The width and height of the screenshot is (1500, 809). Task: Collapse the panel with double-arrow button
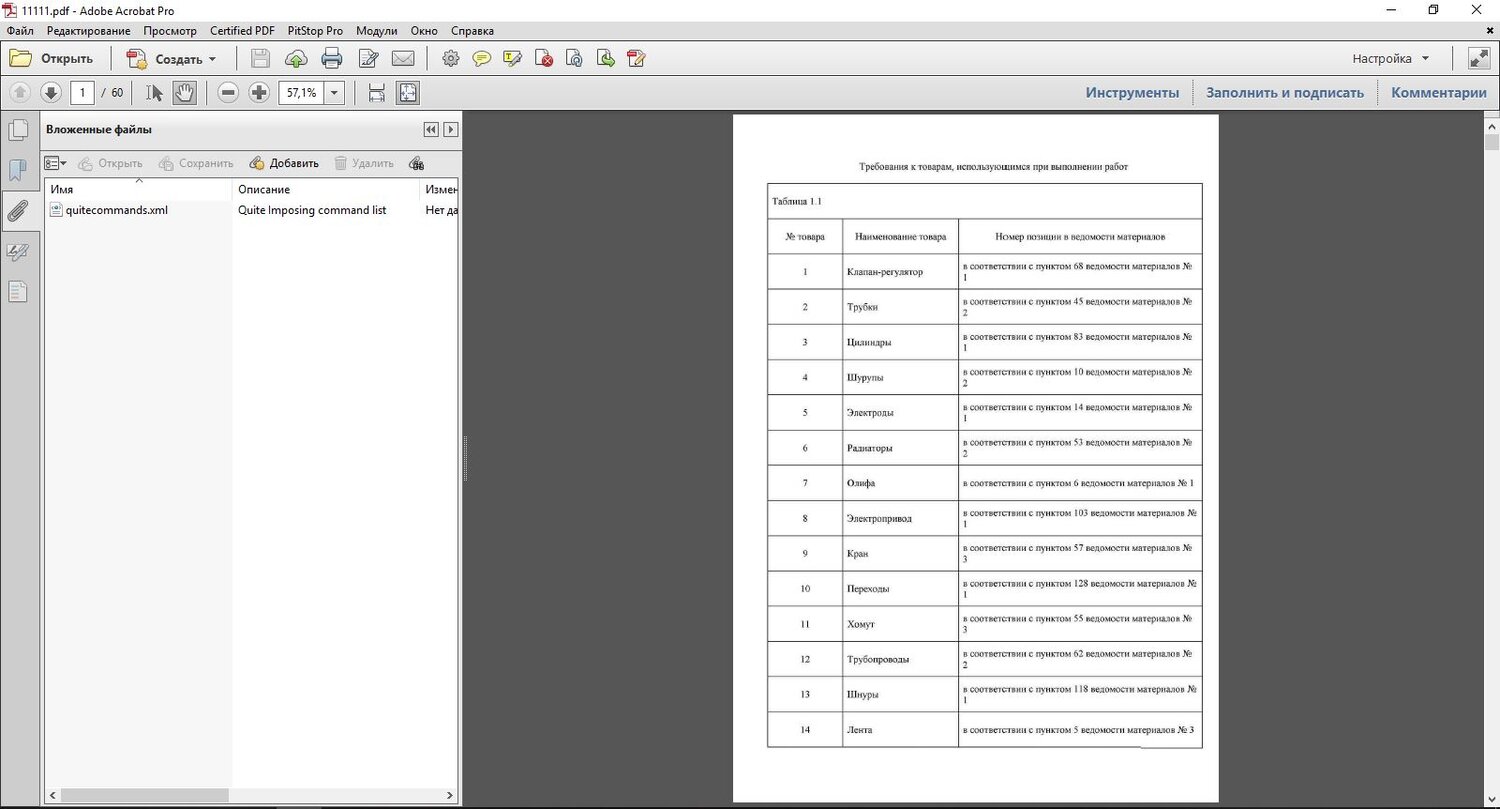[431, 130]
